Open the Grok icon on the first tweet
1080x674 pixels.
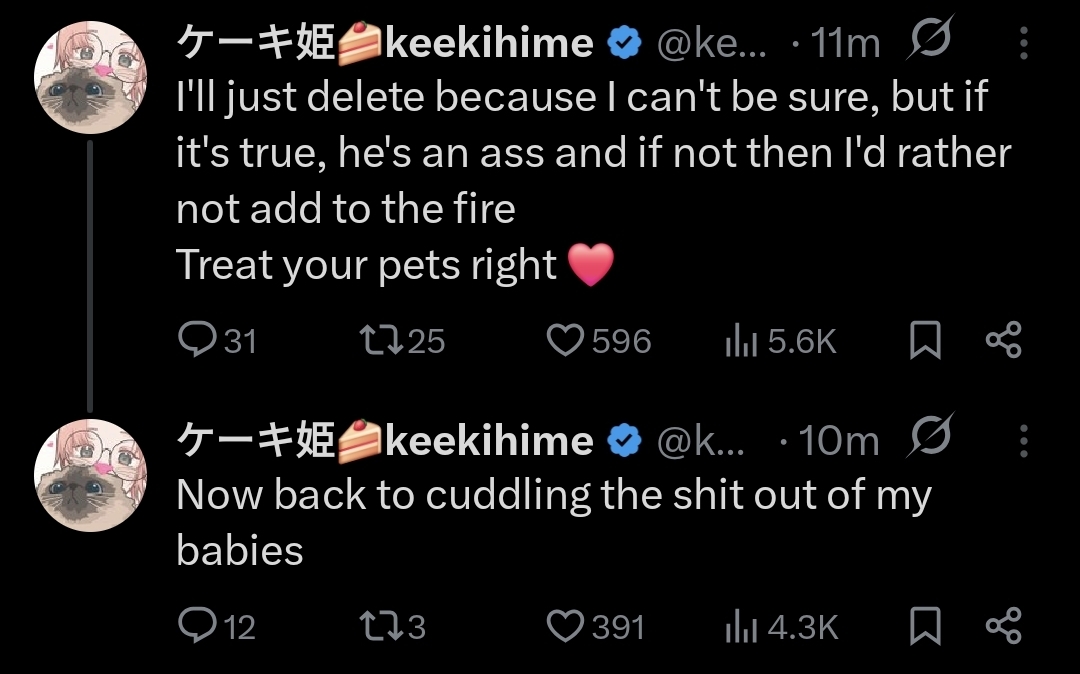pos(930,41)
